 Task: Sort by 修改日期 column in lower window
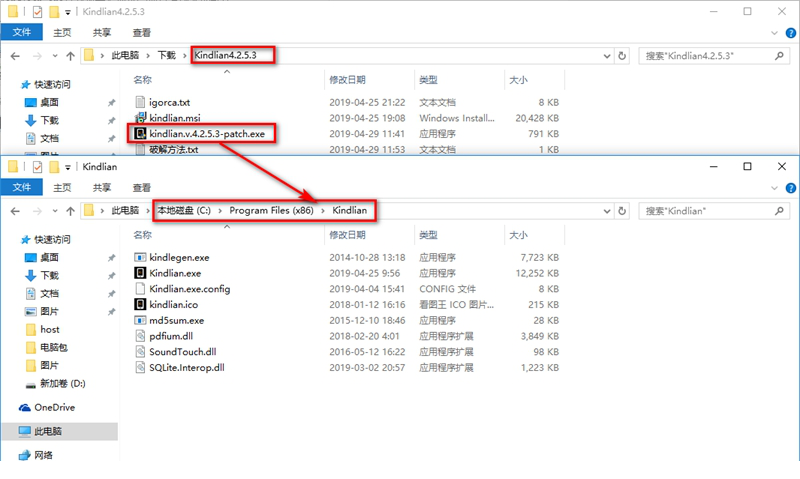[x=347, y=234]
